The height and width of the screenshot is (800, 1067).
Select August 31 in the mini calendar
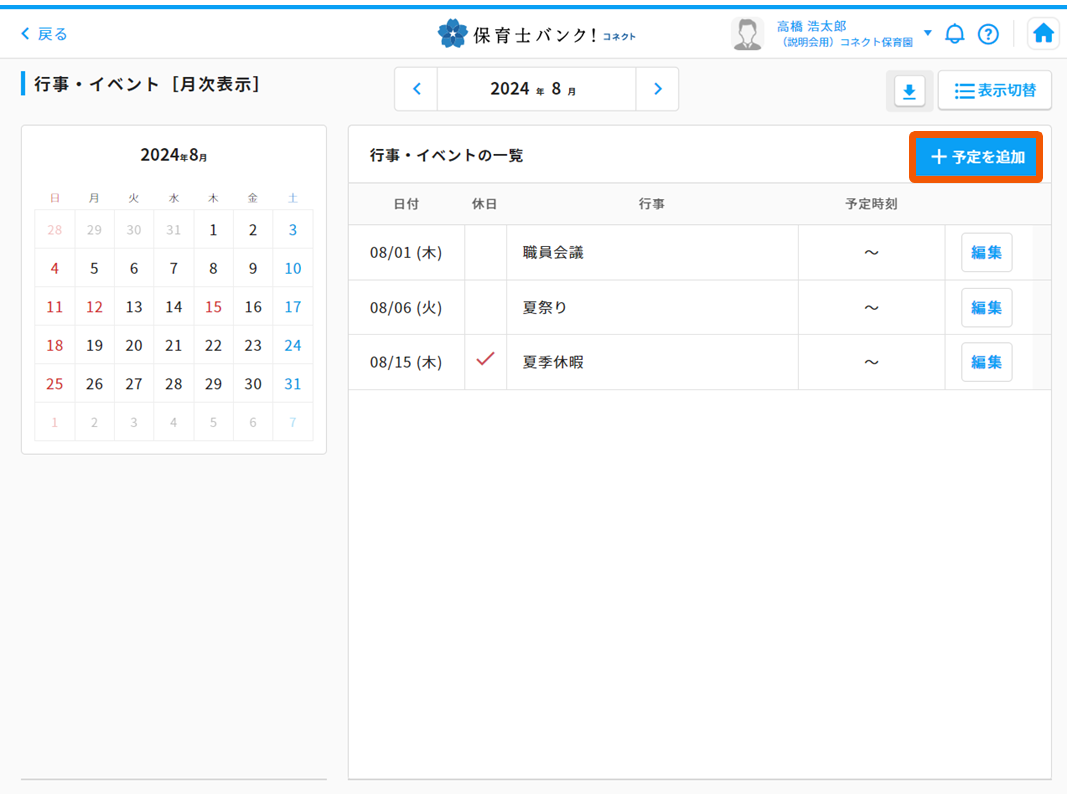point(292,384)
